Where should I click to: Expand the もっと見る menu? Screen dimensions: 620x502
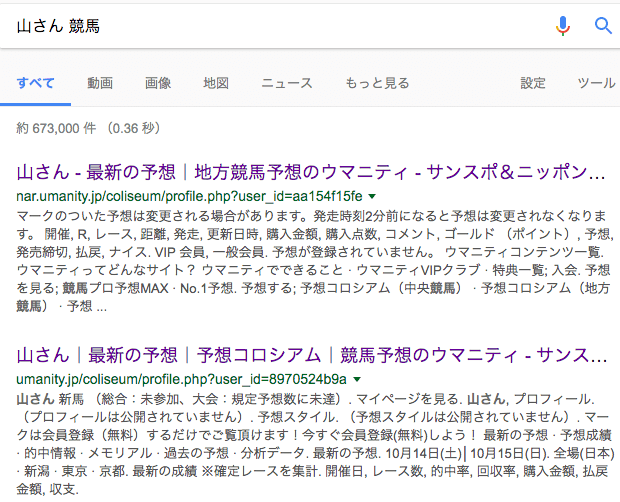pyautogui.click(x=377, y=83)
